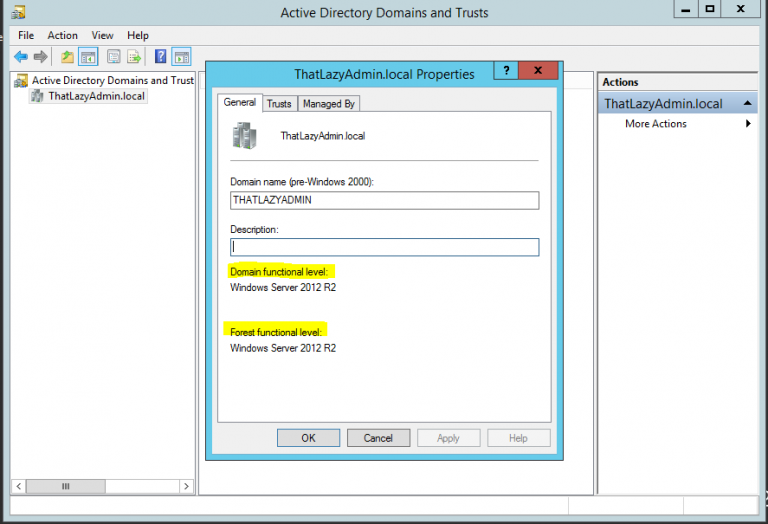
Task: Switch to the General tab
Action: [x=240, y=102]
